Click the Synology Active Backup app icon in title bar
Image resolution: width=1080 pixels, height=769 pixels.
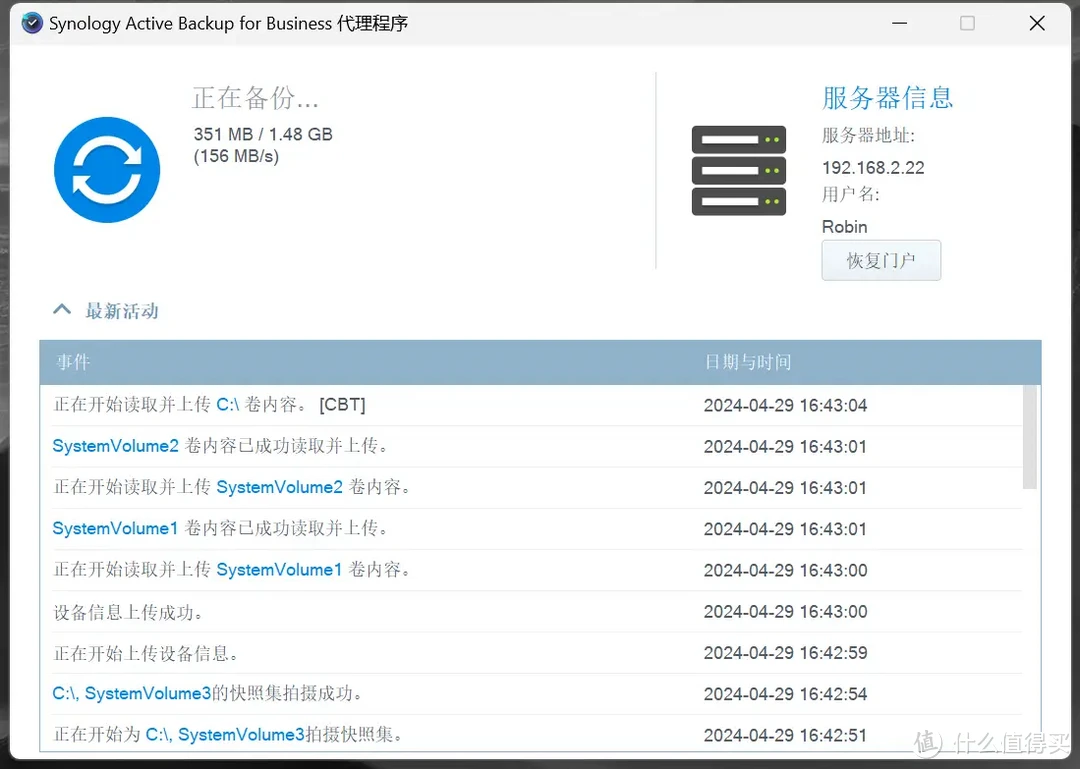click(32, 23)
